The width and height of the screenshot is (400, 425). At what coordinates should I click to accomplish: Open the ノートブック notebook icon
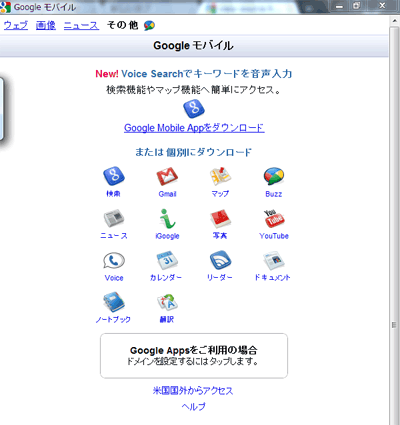click(x=114, y=302)
